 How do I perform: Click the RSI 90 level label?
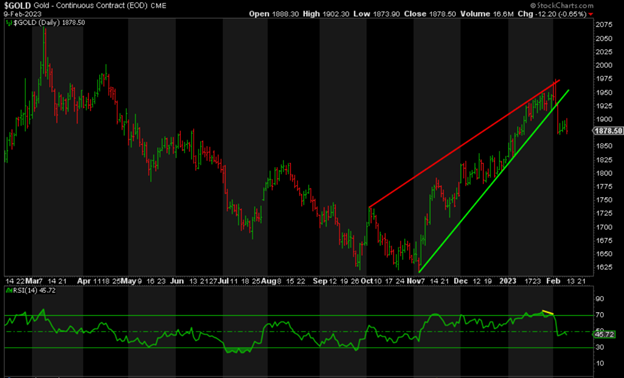tap(600, 299)
